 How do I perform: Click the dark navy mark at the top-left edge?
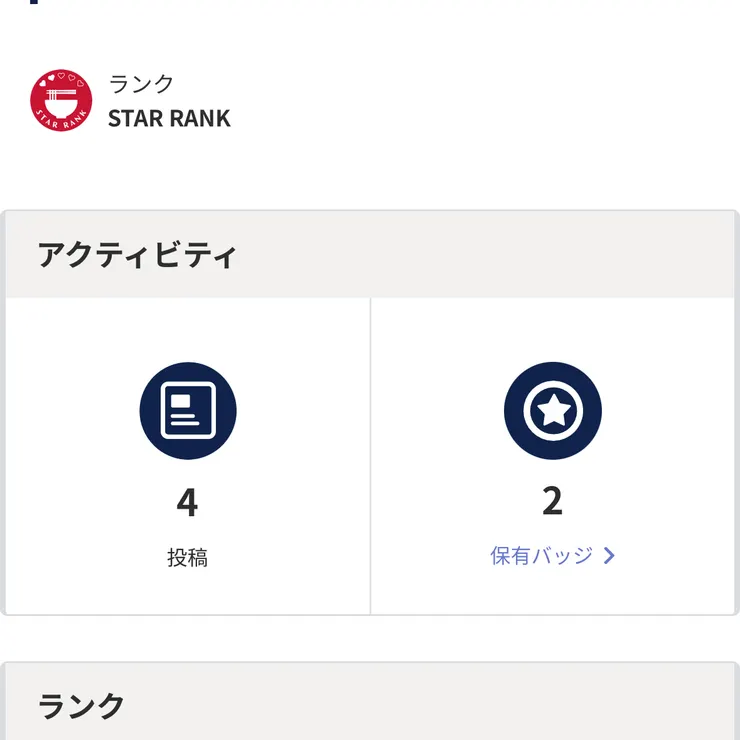36,2
